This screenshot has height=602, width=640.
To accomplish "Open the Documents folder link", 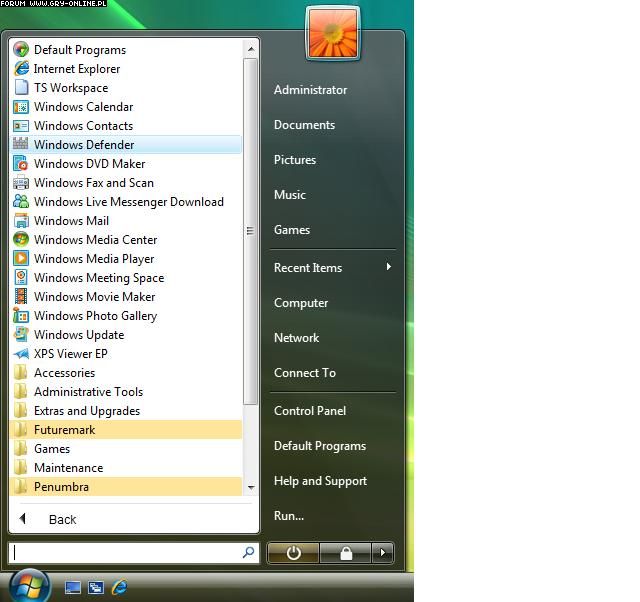I will click(x=304, y=125).
